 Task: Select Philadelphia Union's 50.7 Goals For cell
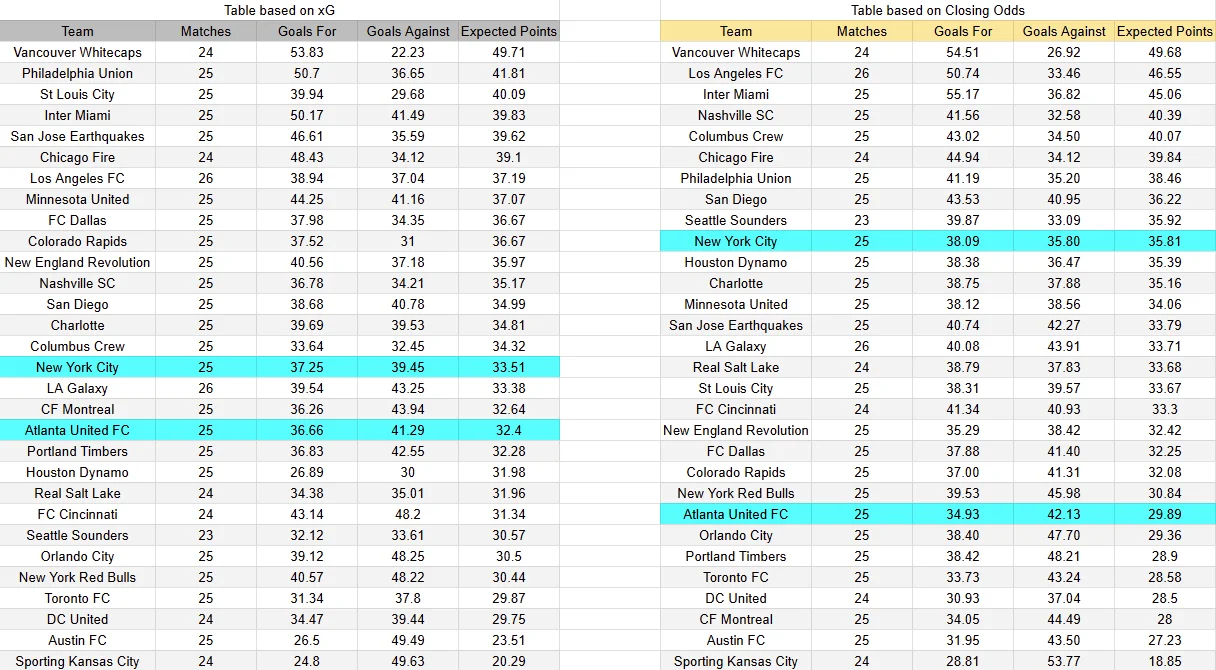pos(307,73)
